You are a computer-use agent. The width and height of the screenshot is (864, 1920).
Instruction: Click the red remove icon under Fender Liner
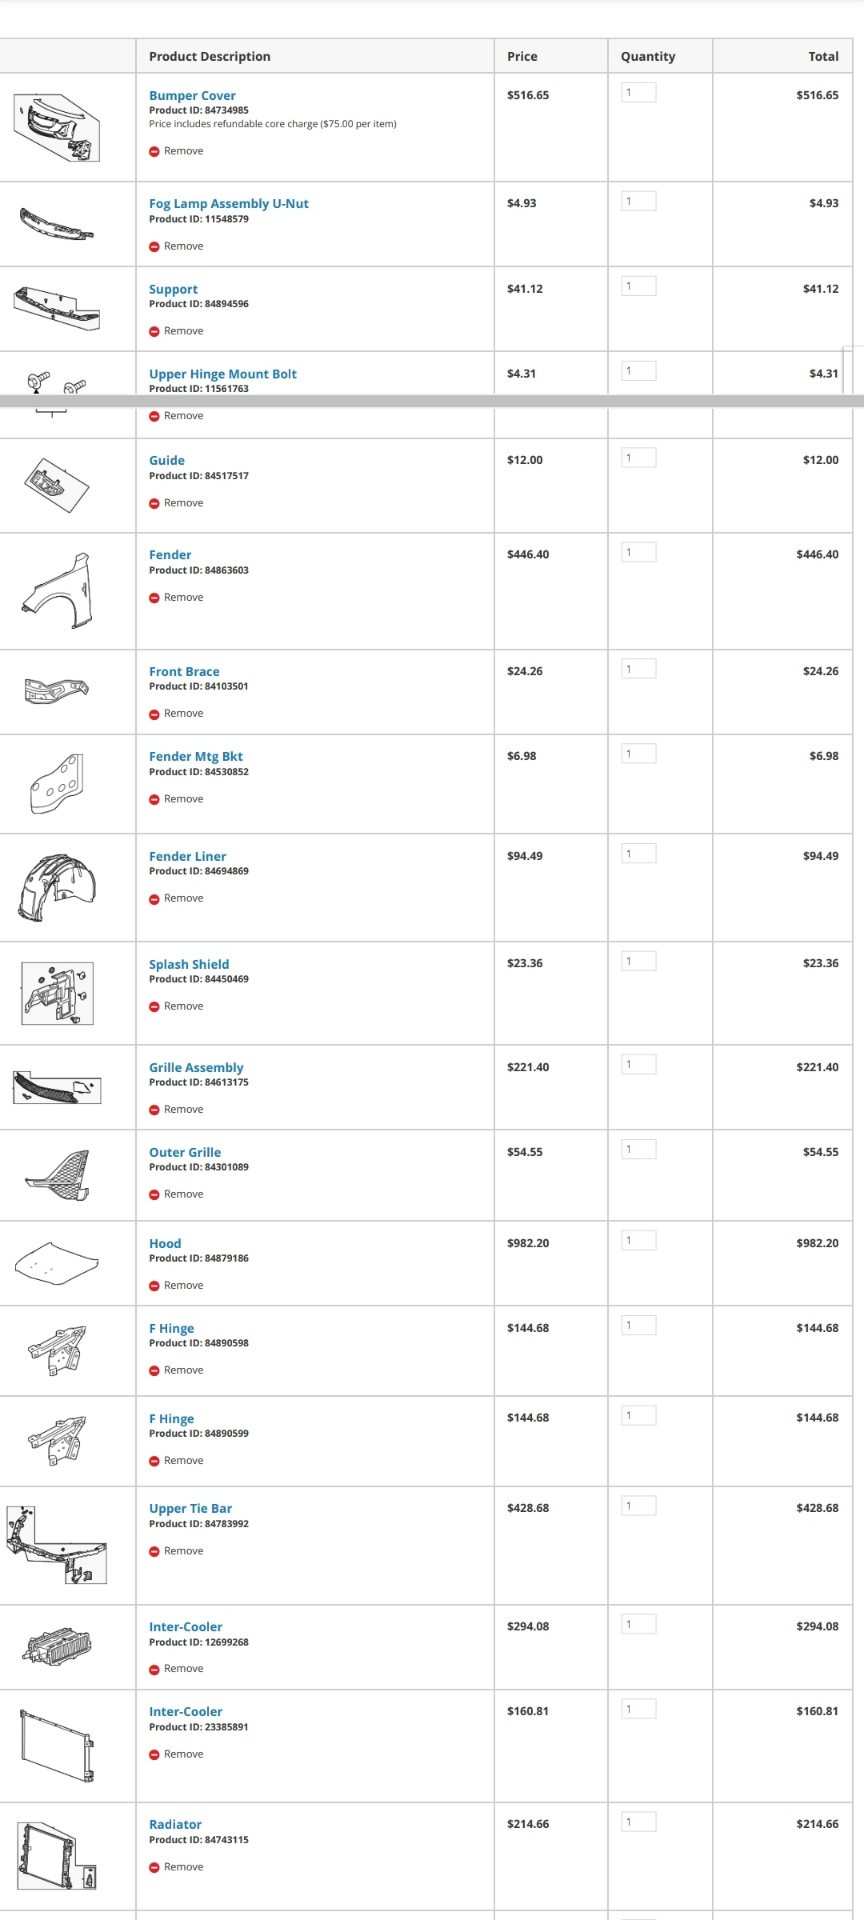(x=154, y=899)
